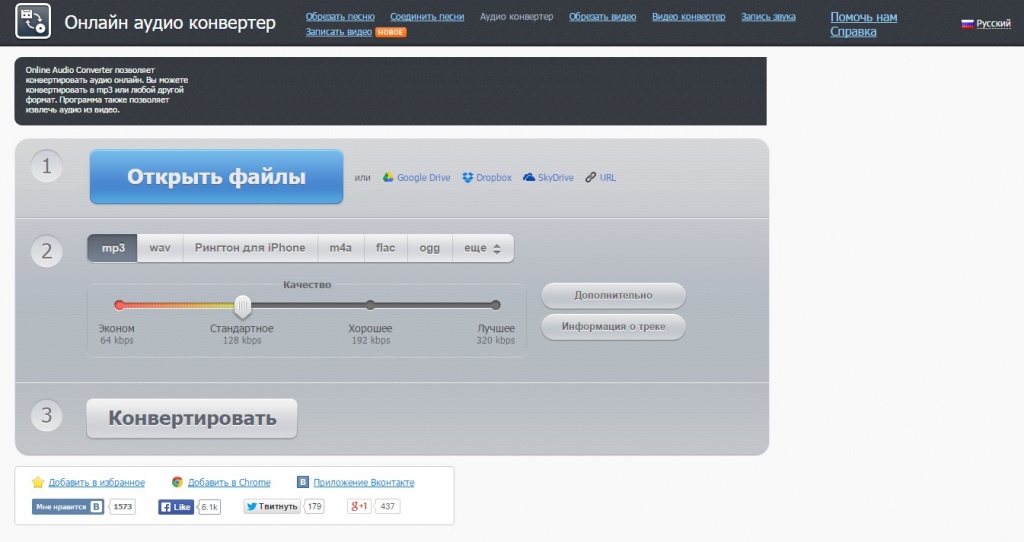
Task: Expand the 'Дополнительно' advanced settings
Action: coord(613,296)
